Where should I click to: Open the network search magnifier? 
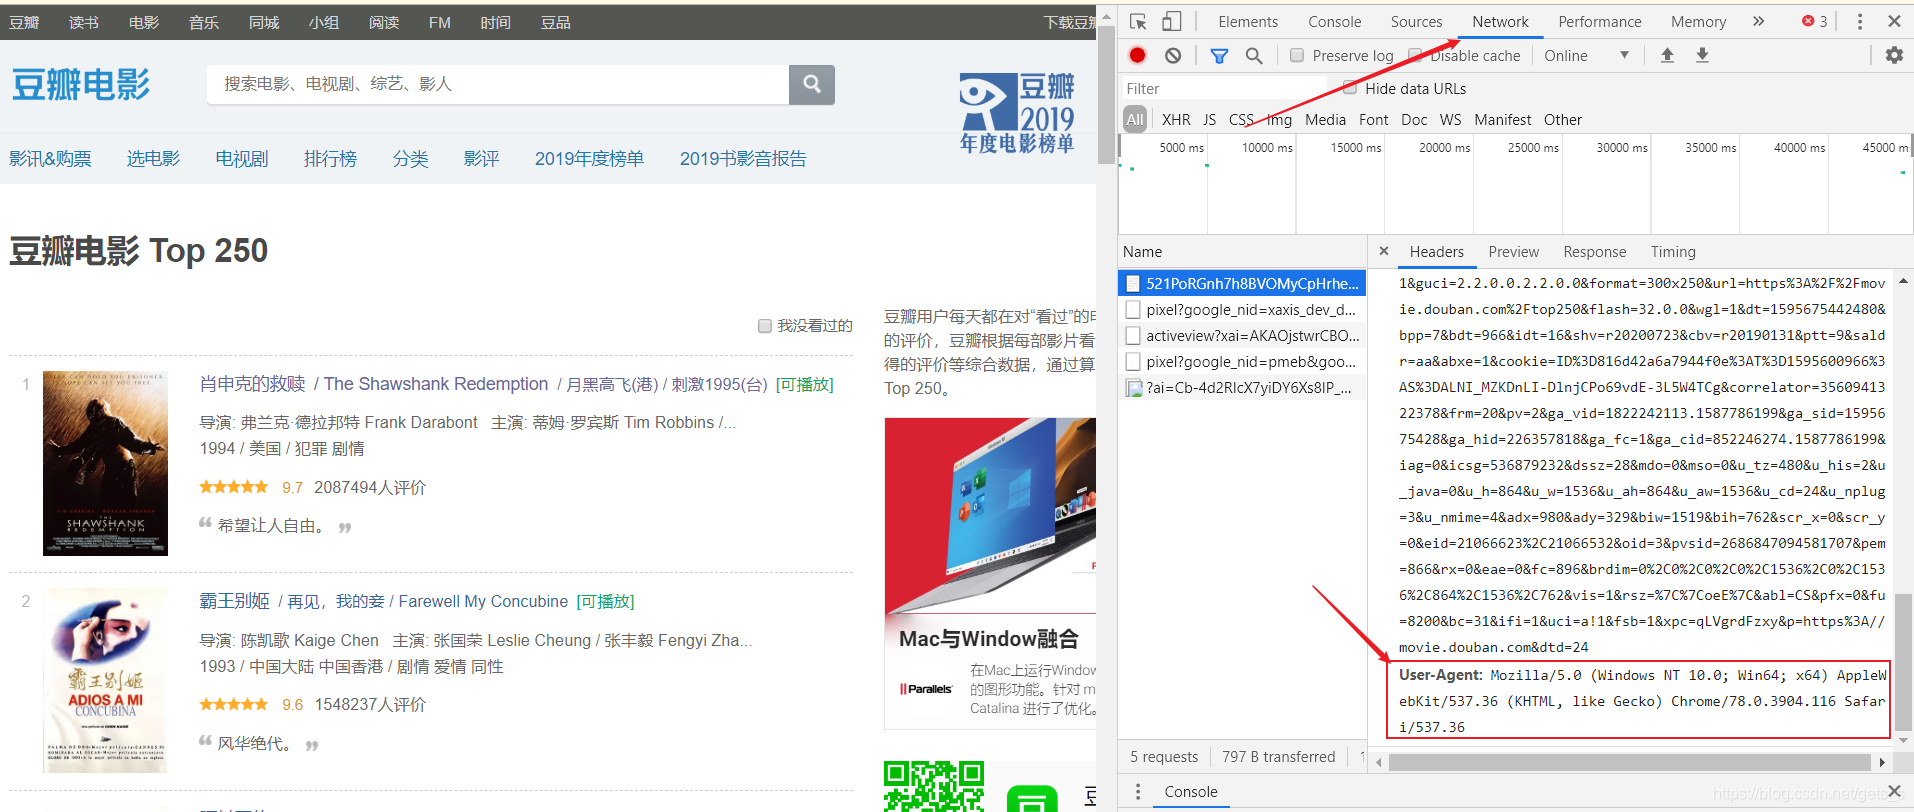pos(1254,55)
